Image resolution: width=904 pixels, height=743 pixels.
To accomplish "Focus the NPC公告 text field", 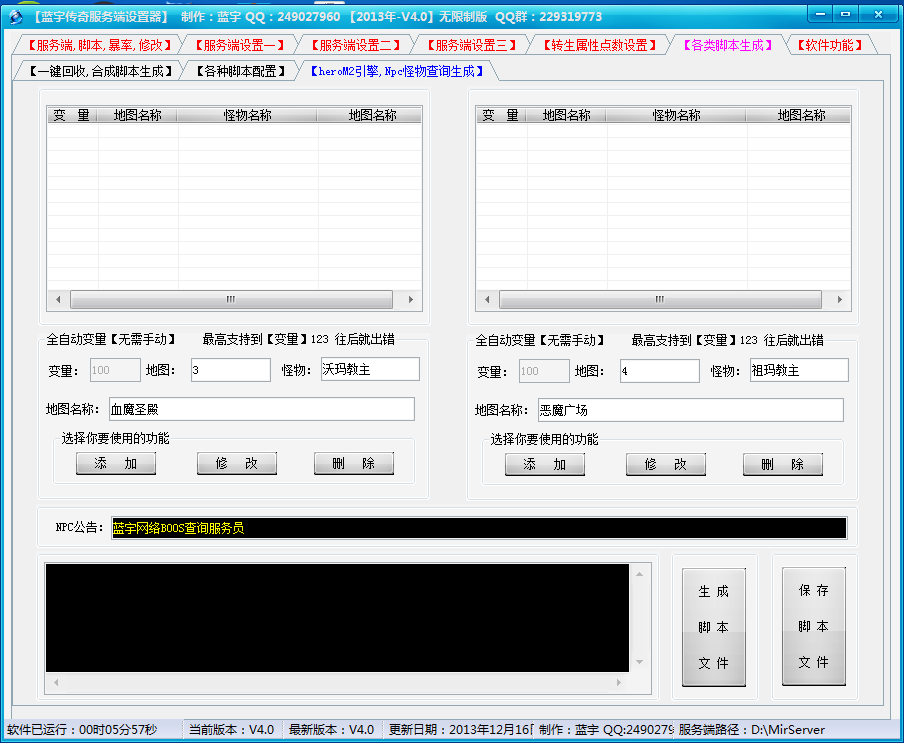I will coord(479,528).
